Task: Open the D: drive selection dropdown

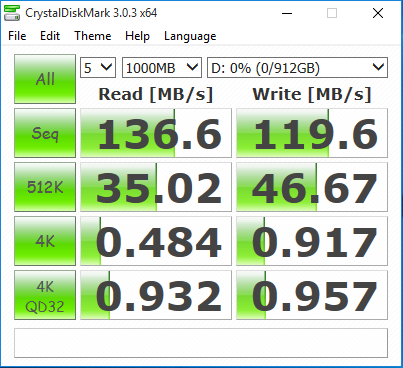Action: pos(297,68)
